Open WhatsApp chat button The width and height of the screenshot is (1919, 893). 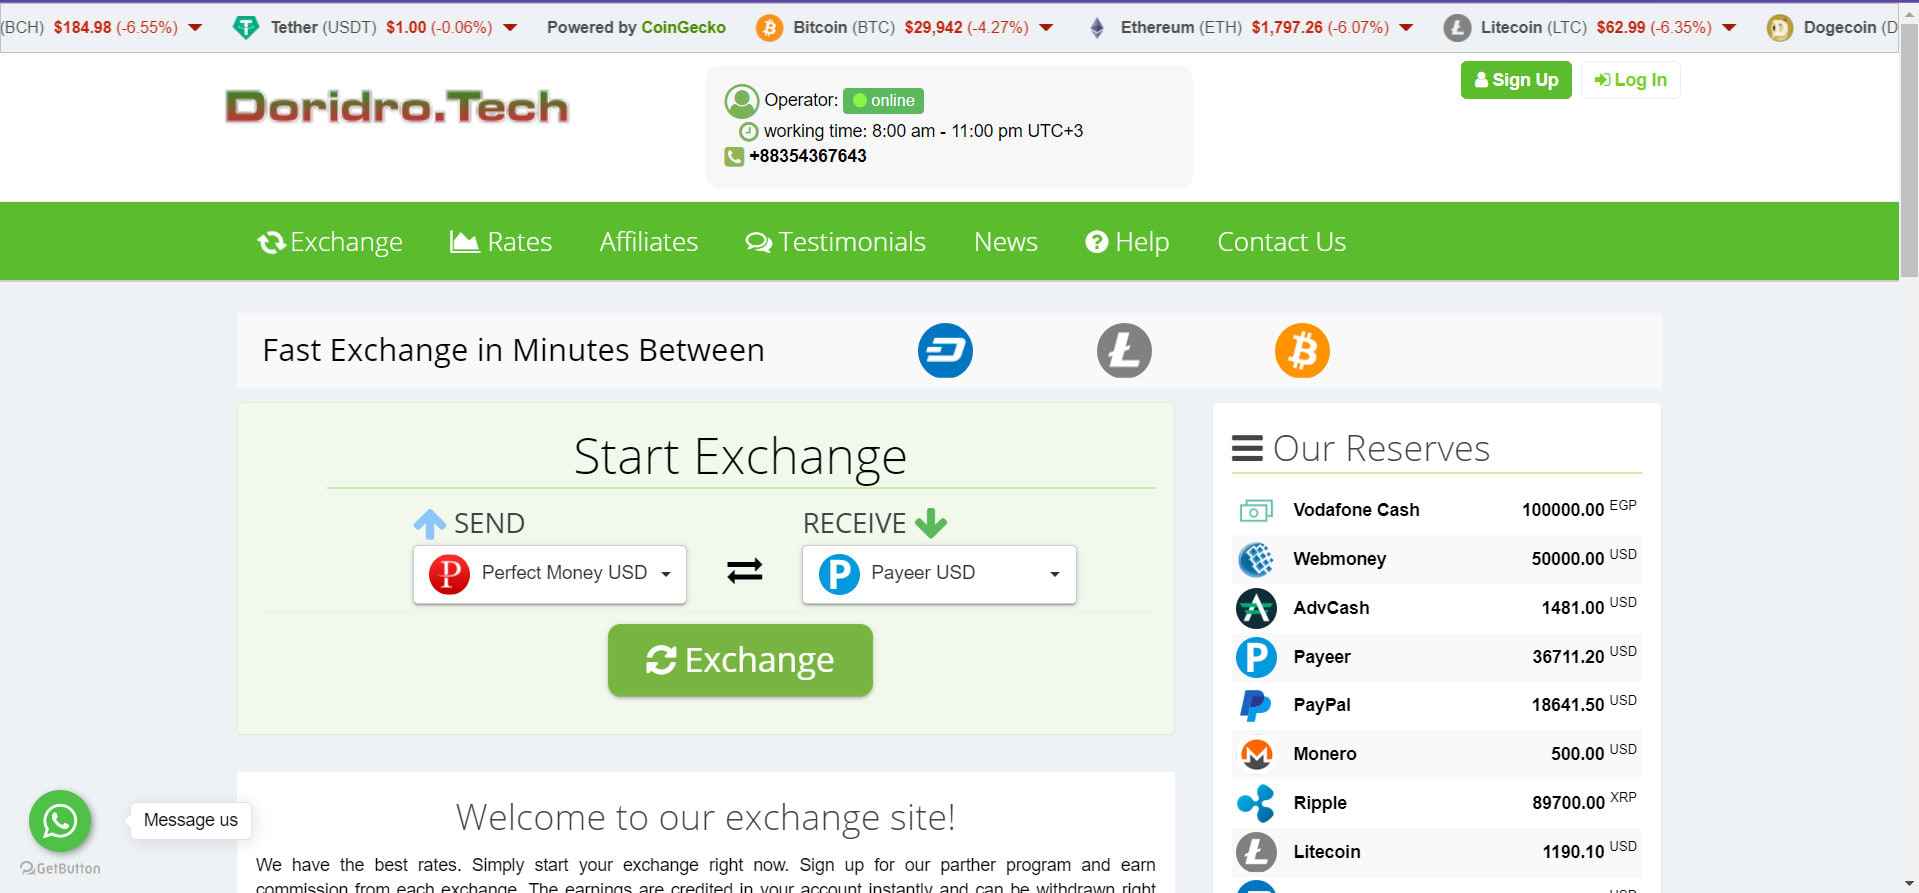click(60, 821)
